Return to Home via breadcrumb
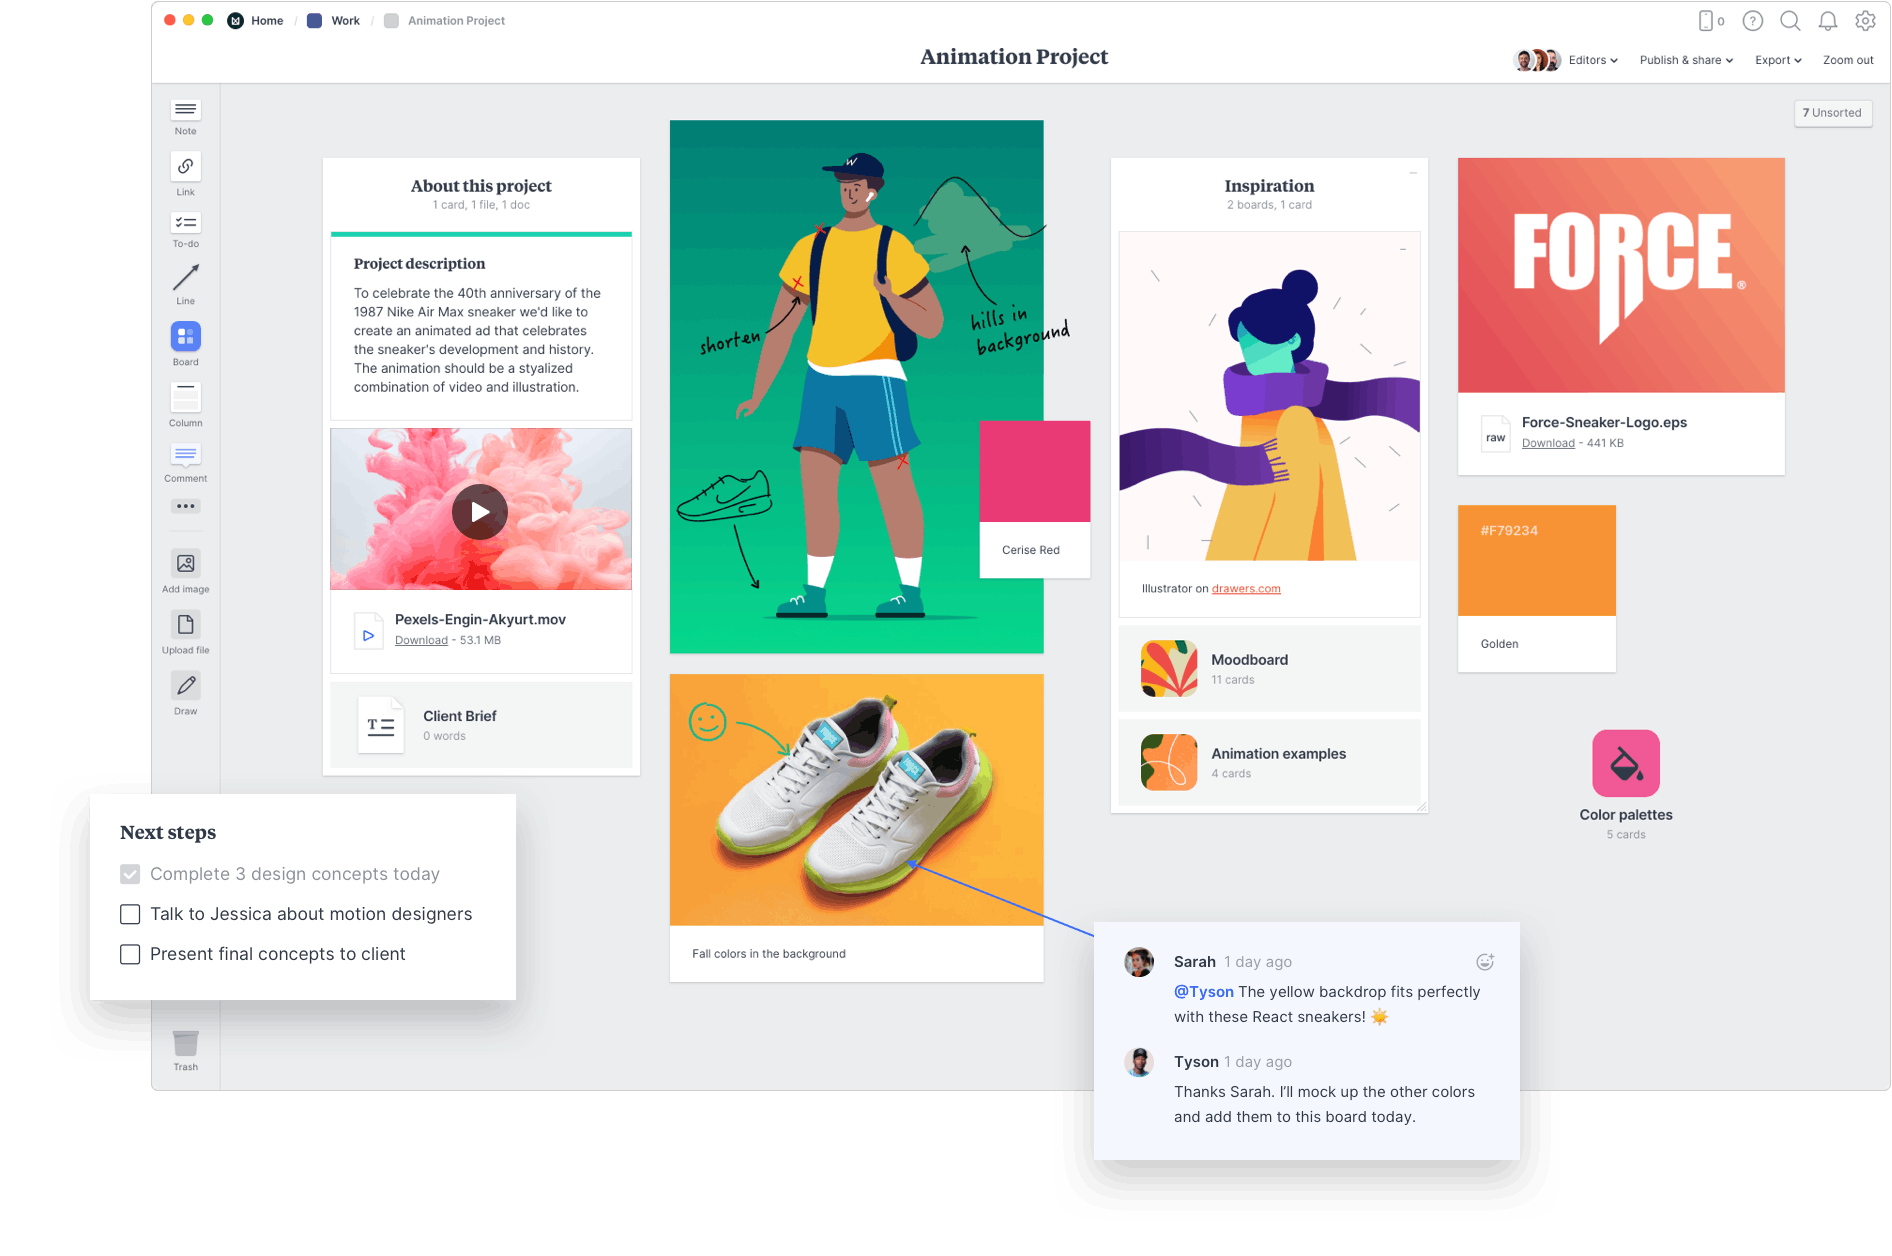The height and width of the screenshot is (1256, 1892). [265, 20]
